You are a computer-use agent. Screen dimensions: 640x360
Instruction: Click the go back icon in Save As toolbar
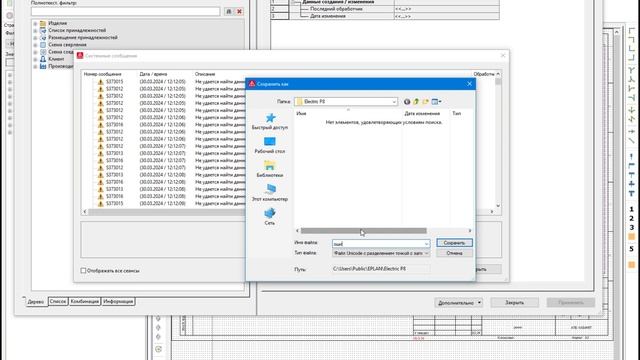point(407,102)
